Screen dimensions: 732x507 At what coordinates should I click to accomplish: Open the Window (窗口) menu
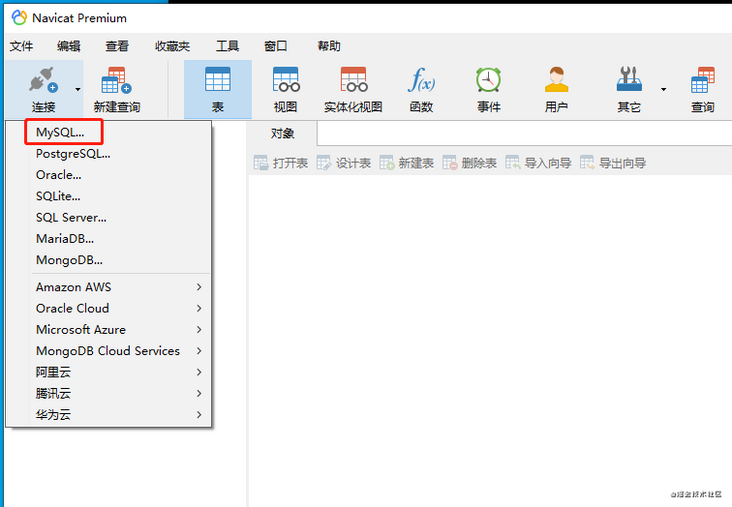[x=275, y=46]
